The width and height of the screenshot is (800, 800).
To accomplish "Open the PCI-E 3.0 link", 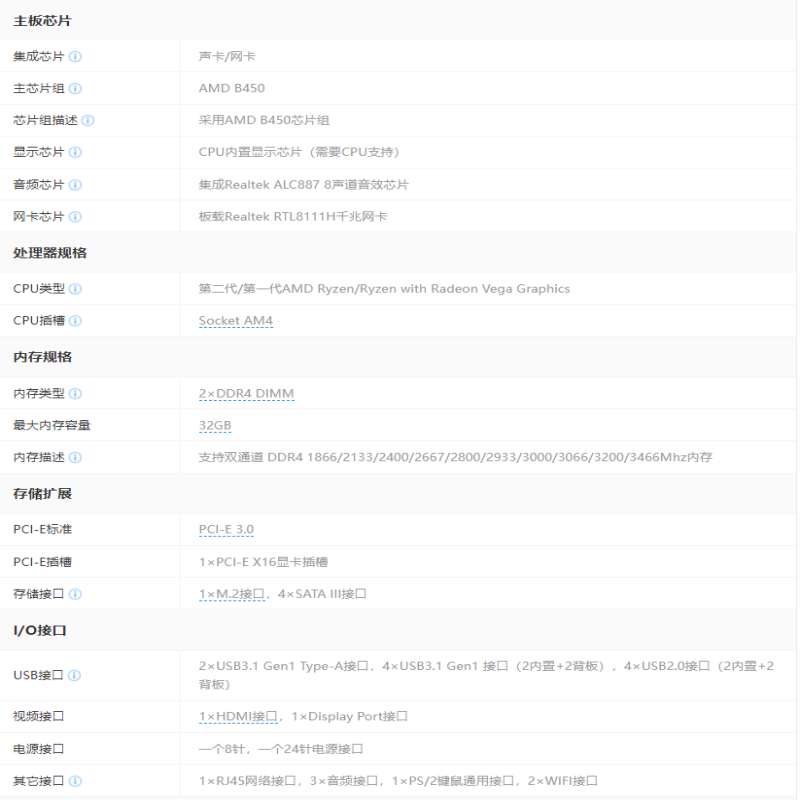I will point(226,530).
